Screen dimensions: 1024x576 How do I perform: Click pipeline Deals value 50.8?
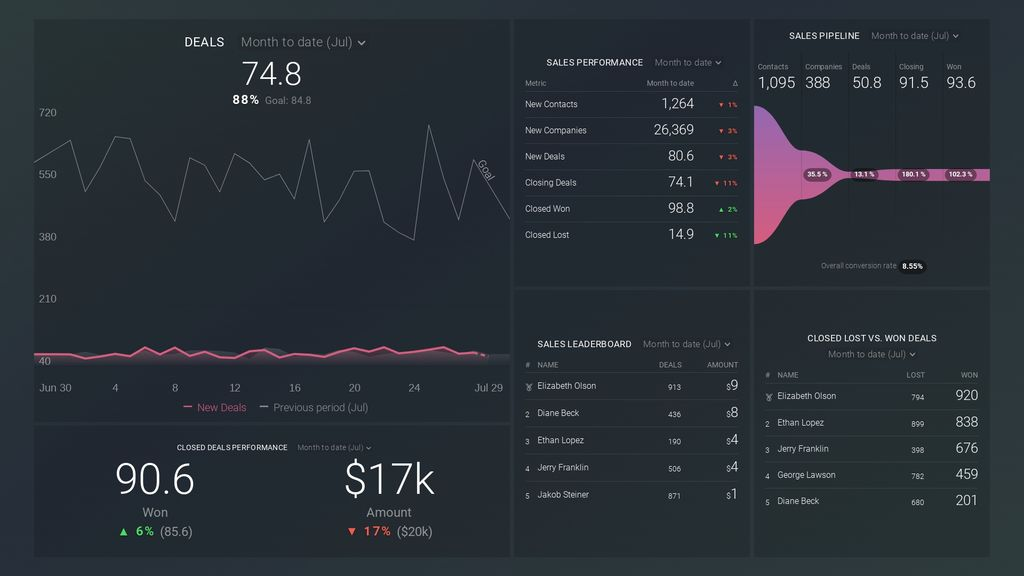pyautogui.click(x=867, y=83)
